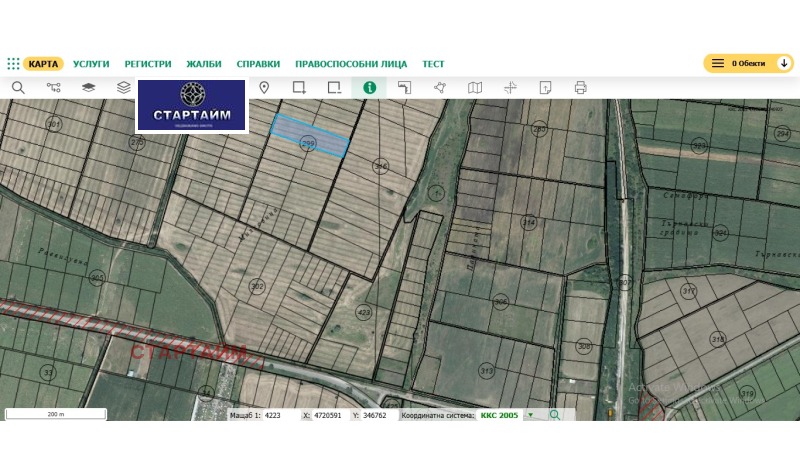Viewport: 800px width, 449px height.
Task: Open the ТЕСТ menu item
Action: pos(433,64)
